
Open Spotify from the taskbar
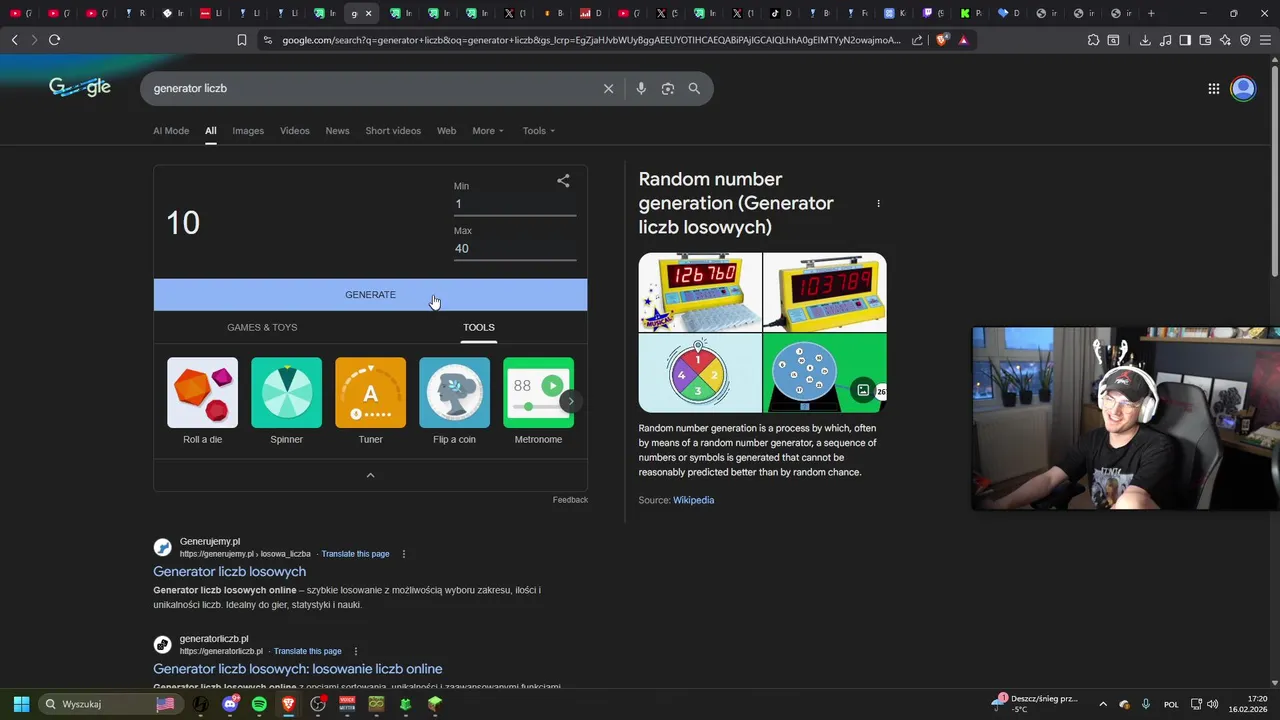[x=259, y=704]
